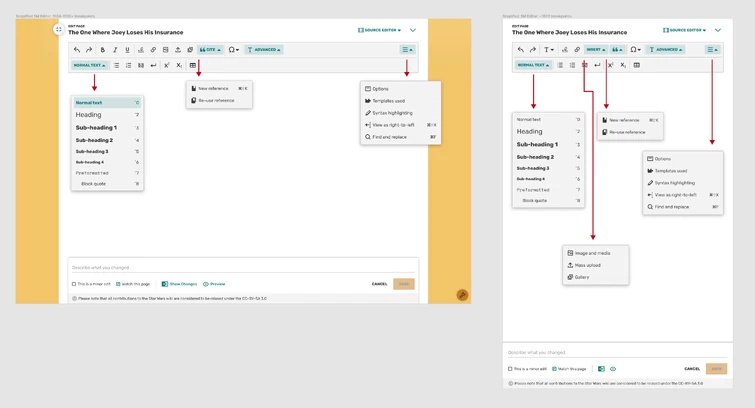Expand the Normal Text style dropdown at left

pyautogui.click(x=90, y=66)
